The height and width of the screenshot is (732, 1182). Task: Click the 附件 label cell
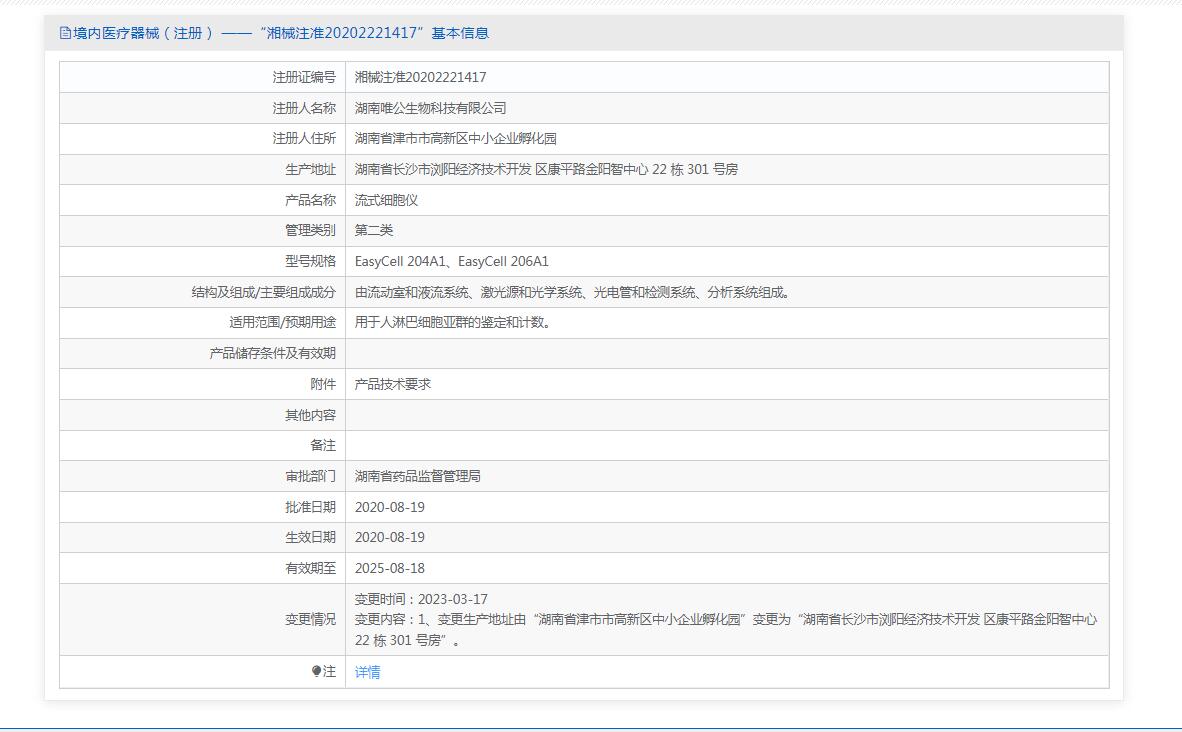(203, 384)
